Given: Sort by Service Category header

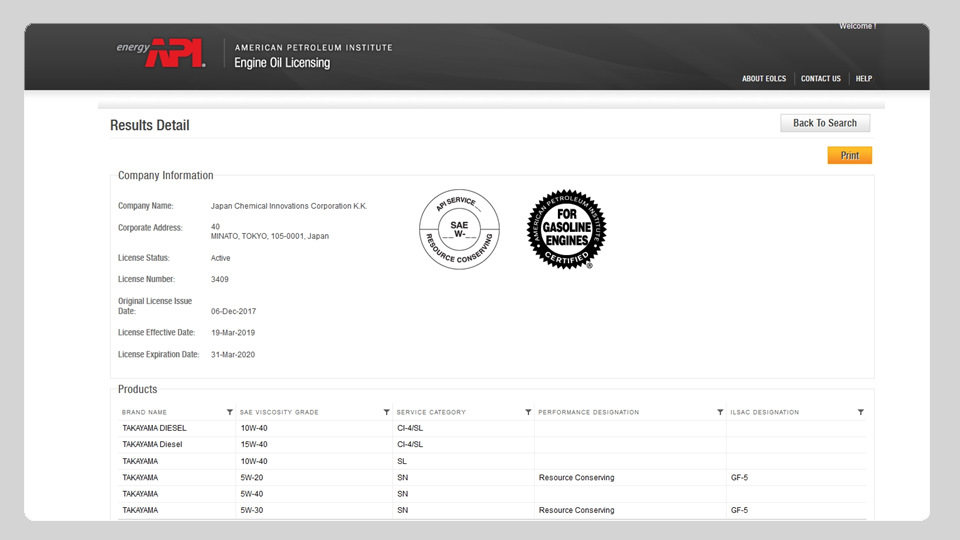Looking at the screenshot, I should click(x=431, y=412).
